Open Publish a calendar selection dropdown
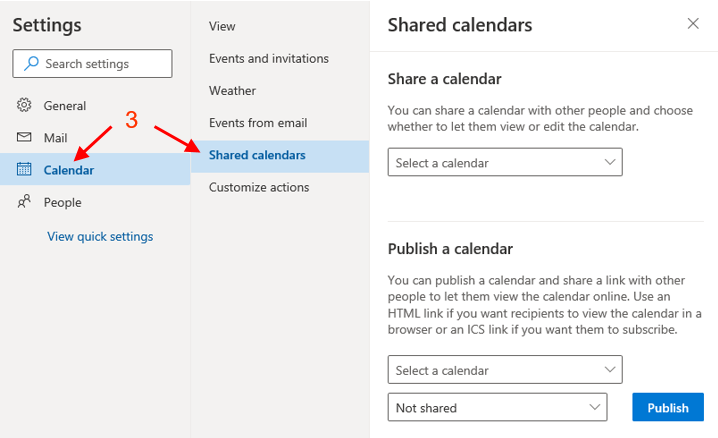718x438 pixels. pos(505,370)
